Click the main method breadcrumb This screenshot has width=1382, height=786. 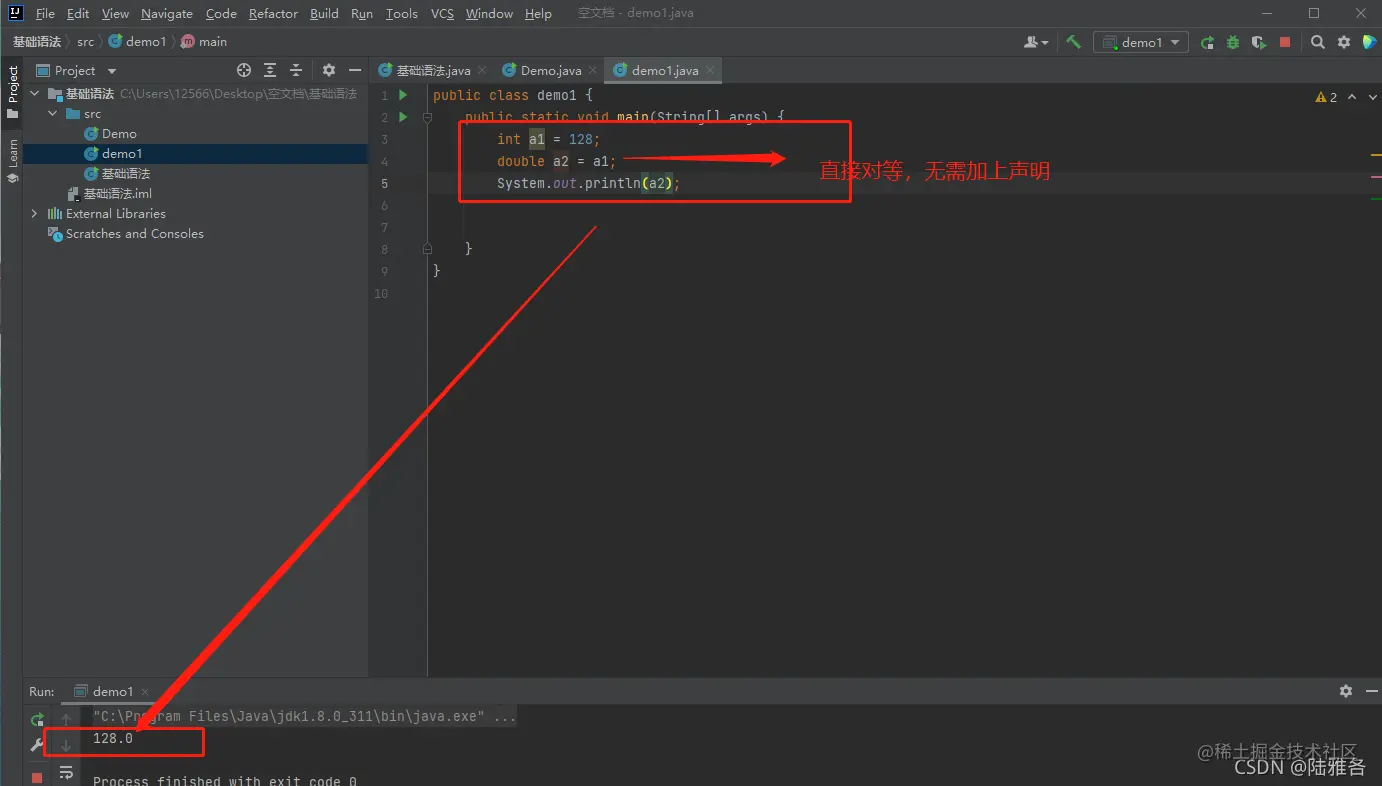pos(204,42)
